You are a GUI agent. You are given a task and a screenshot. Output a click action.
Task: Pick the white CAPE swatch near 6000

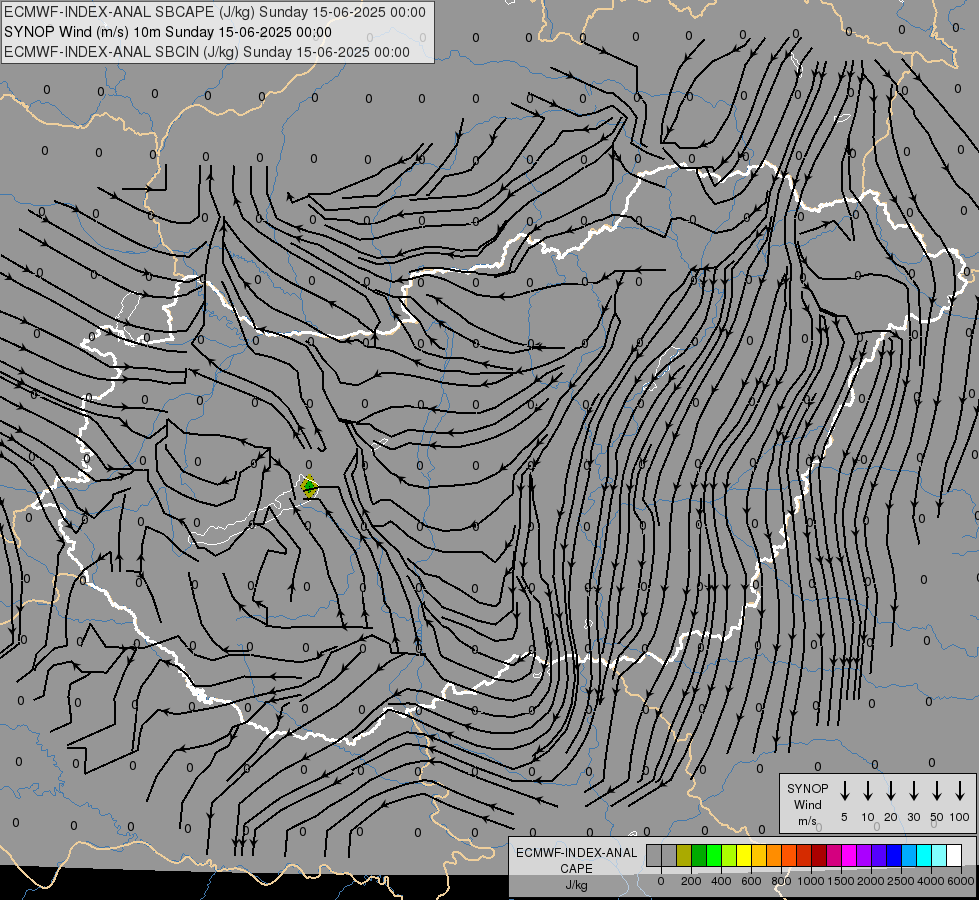953,856
